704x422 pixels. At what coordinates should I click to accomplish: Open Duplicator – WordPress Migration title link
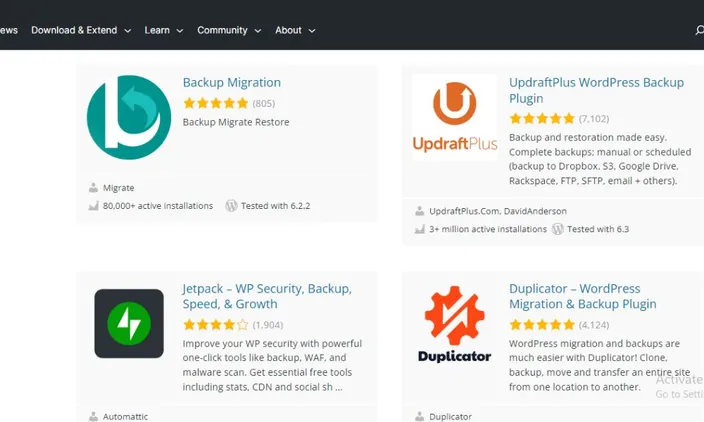pyautogui.click(x=583, y=296)
